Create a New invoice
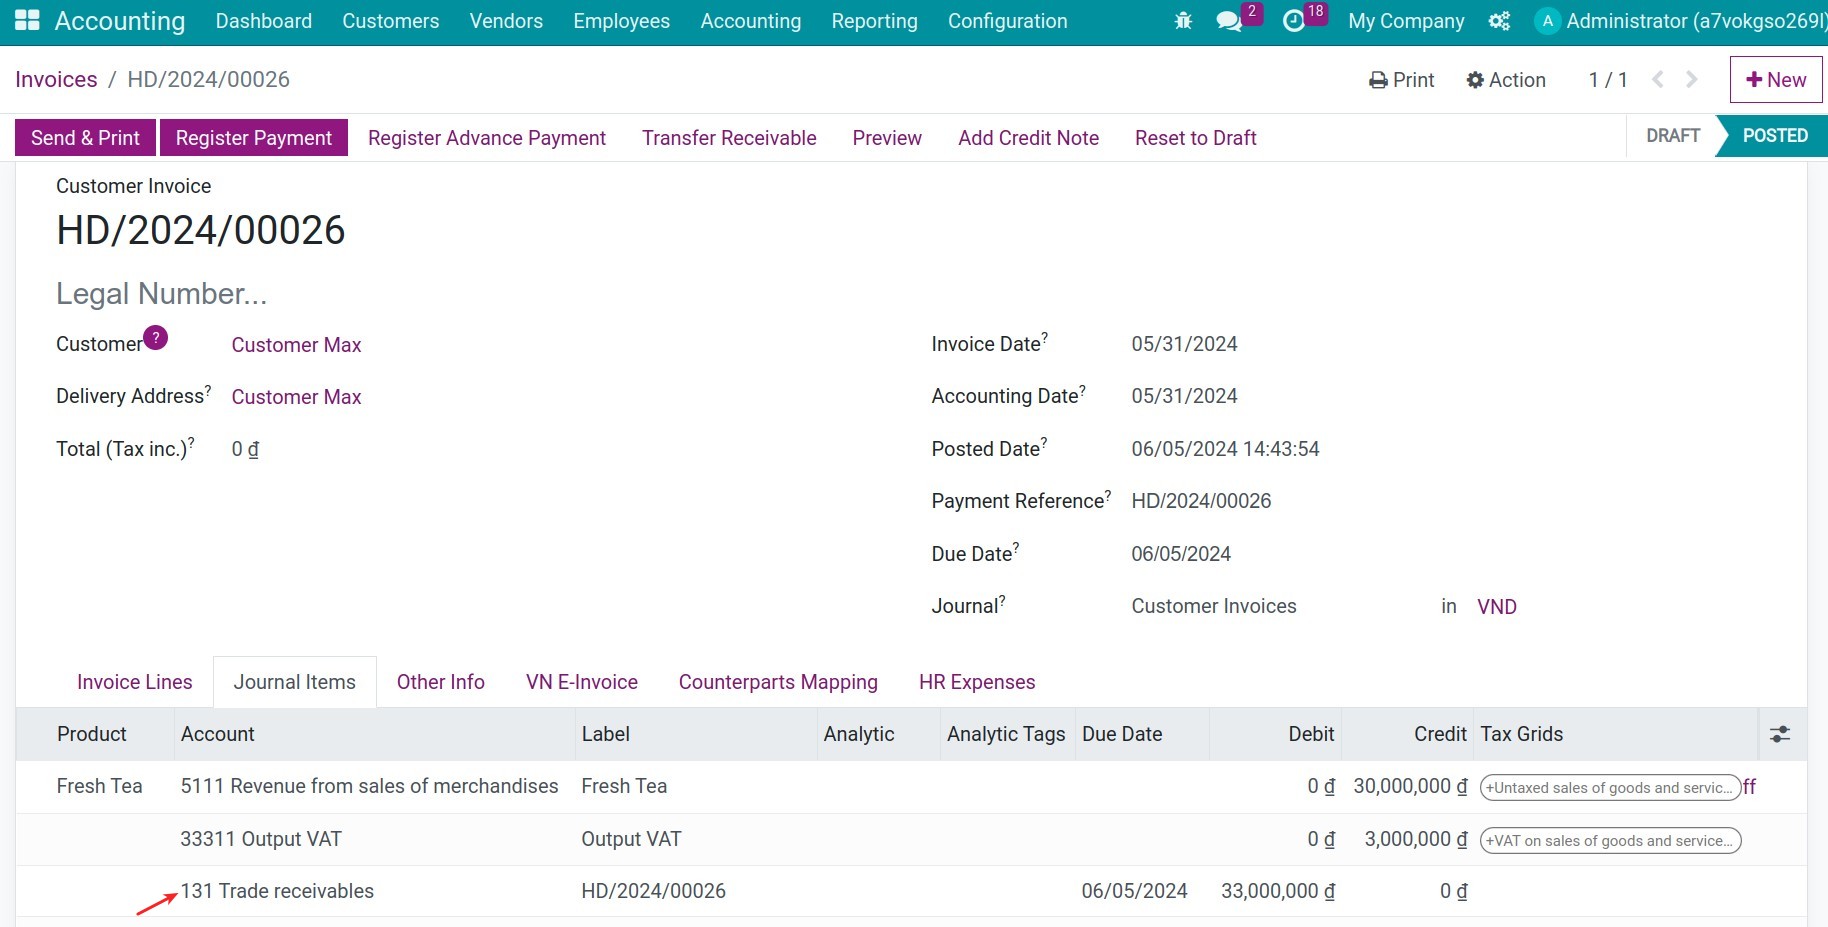The image size is (1828, 927). (x=1776, y=79)
